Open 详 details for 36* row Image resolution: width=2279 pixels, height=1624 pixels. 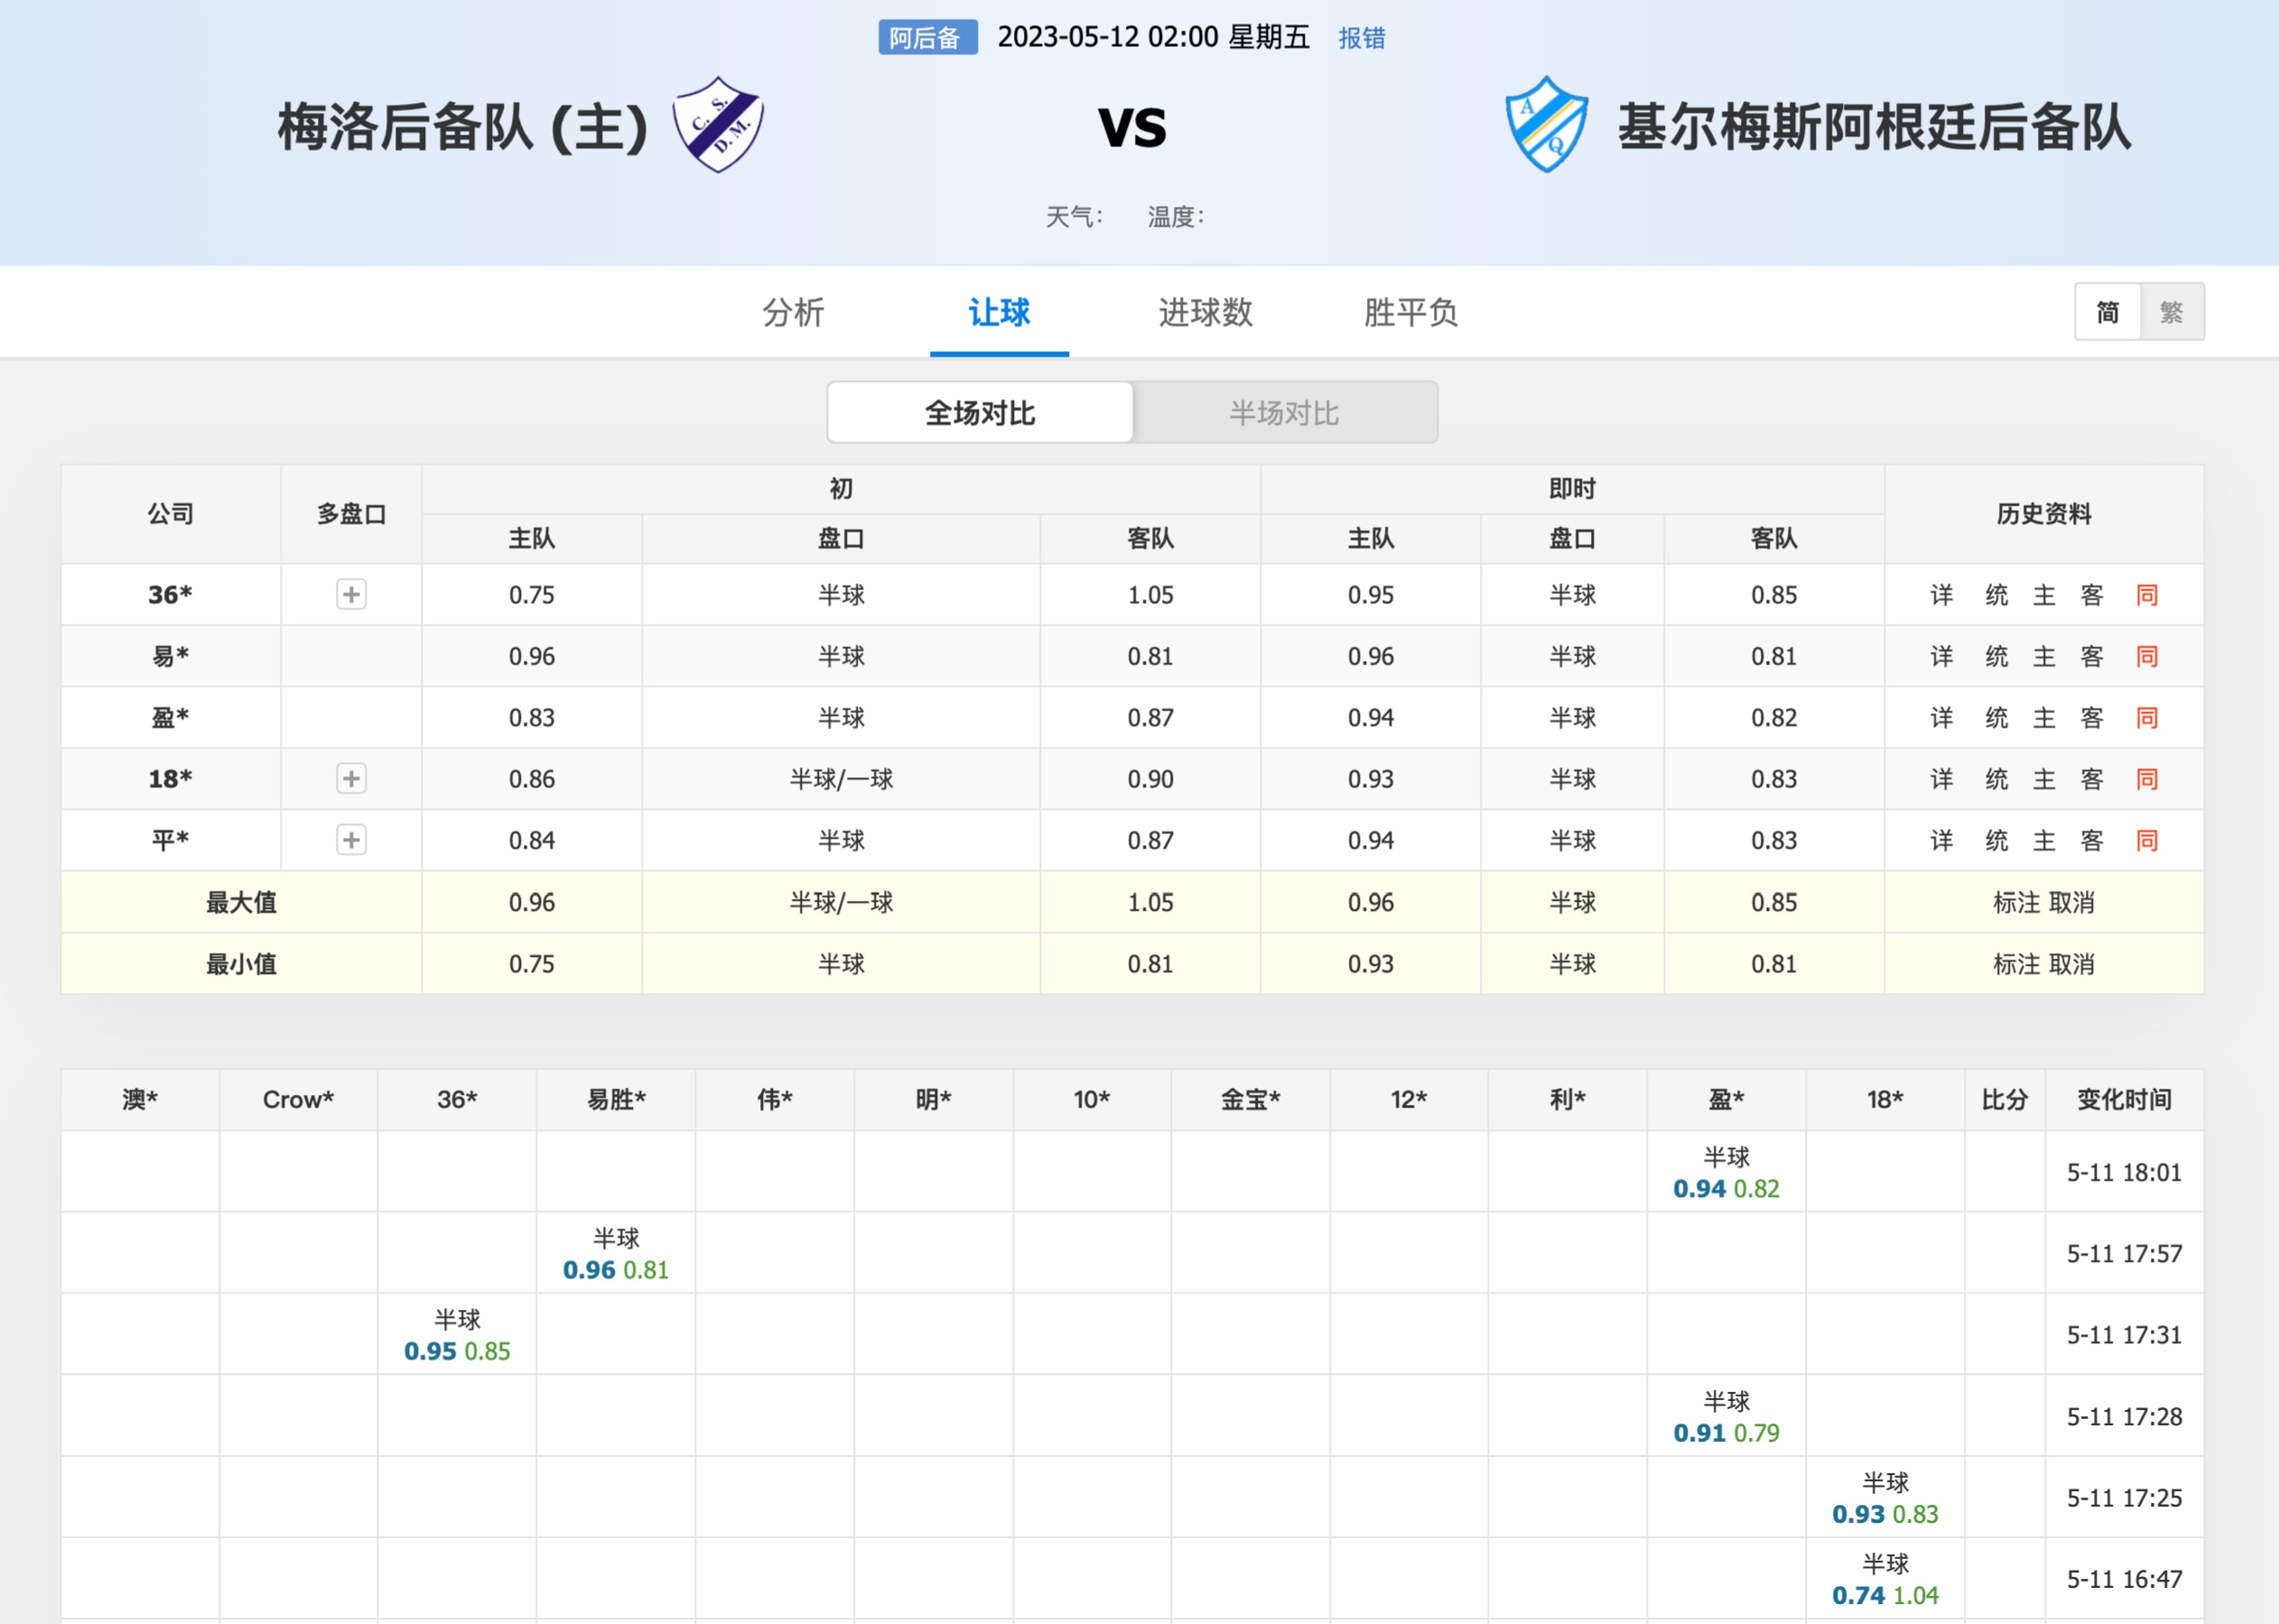point(1942,595)
